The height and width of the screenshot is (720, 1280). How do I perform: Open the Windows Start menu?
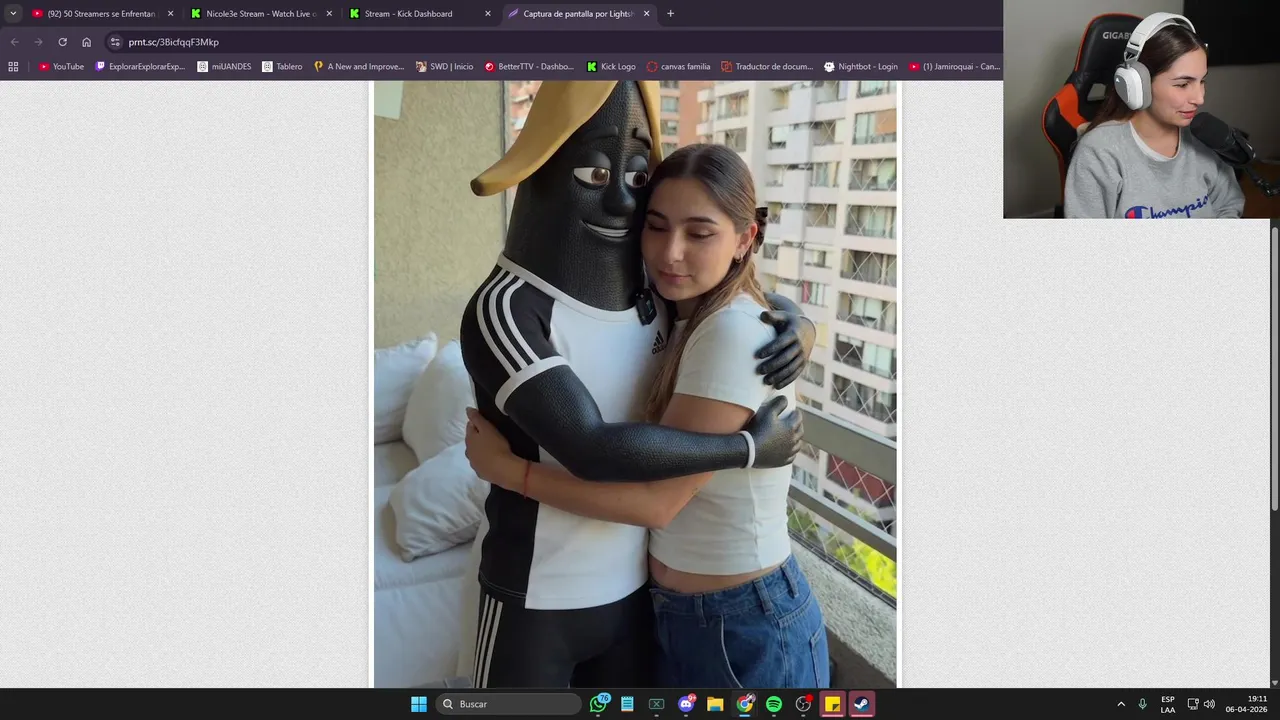click(419, 704)
